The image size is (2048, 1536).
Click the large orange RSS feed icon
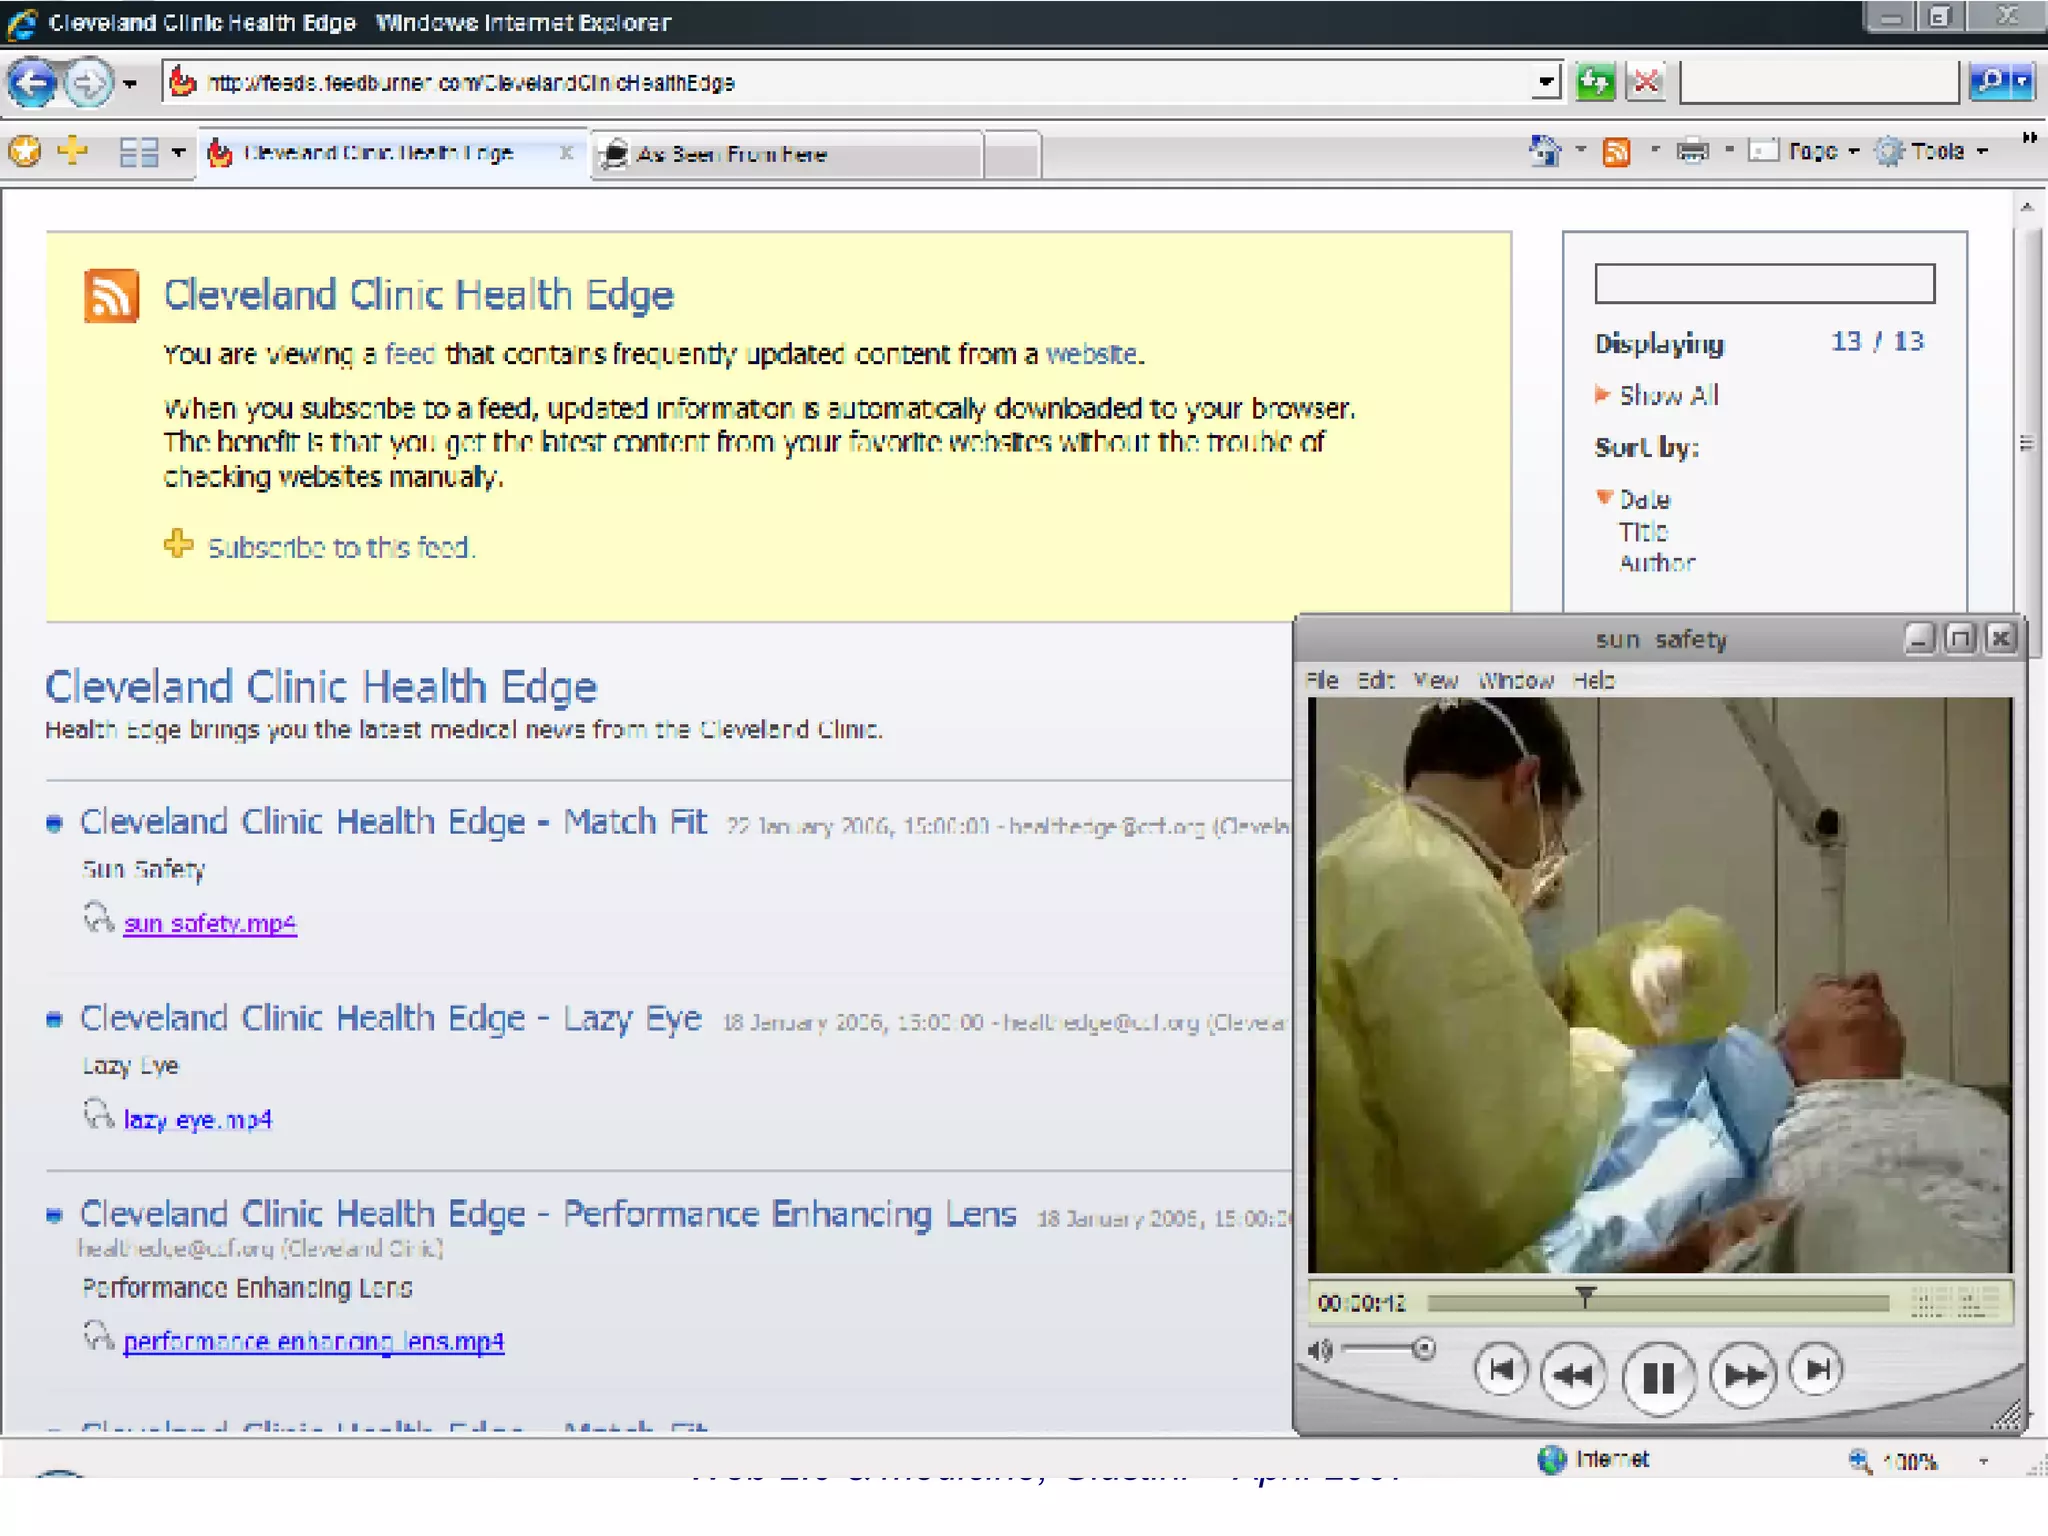click(111, 296)
